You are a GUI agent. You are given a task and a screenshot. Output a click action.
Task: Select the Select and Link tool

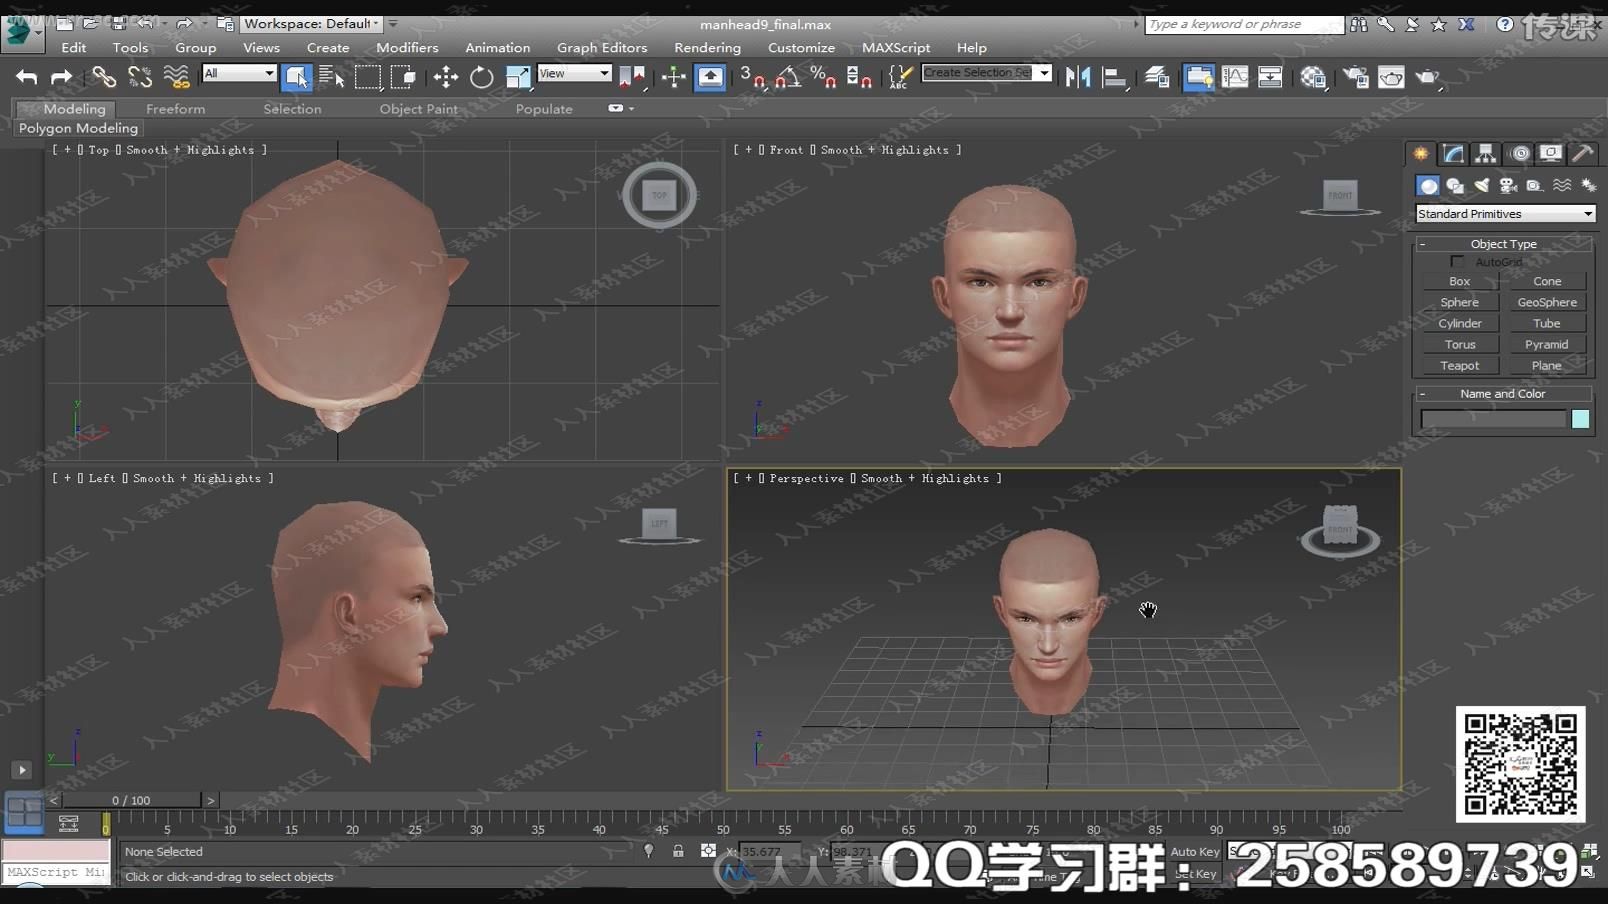[x=104, y=77]
